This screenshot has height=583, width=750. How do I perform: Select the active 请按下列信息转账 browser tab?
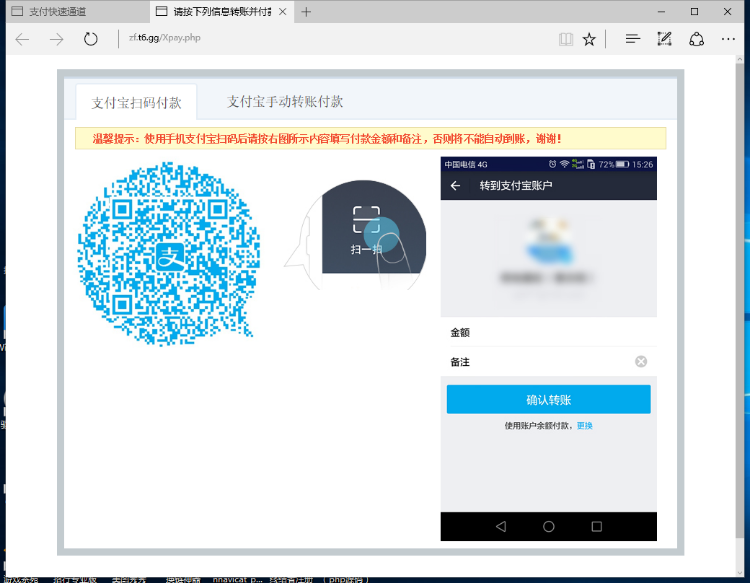pyautogui.click(x=221, y=11)
